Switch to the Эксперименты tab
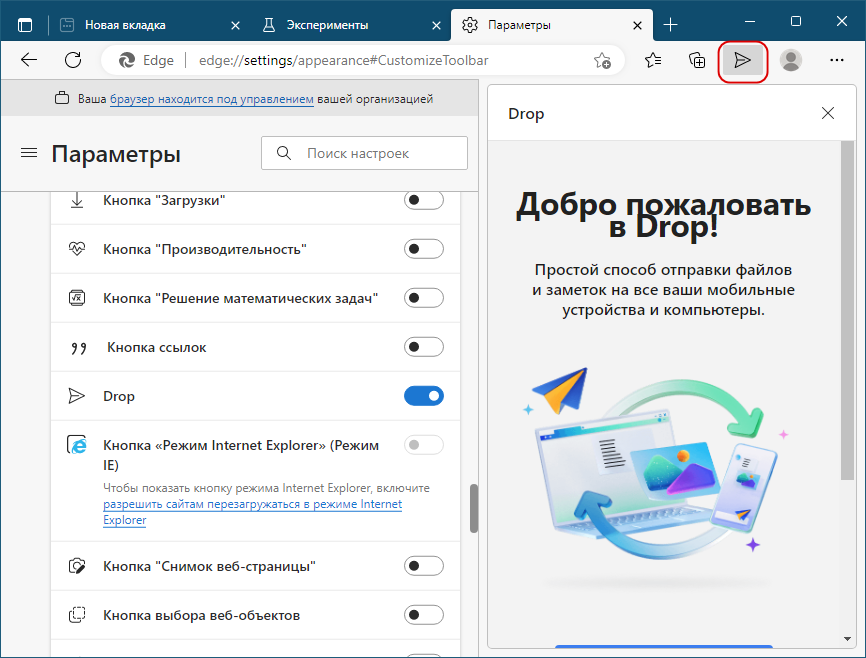This screenshot has width=866, height=658. tap(351, 25)
